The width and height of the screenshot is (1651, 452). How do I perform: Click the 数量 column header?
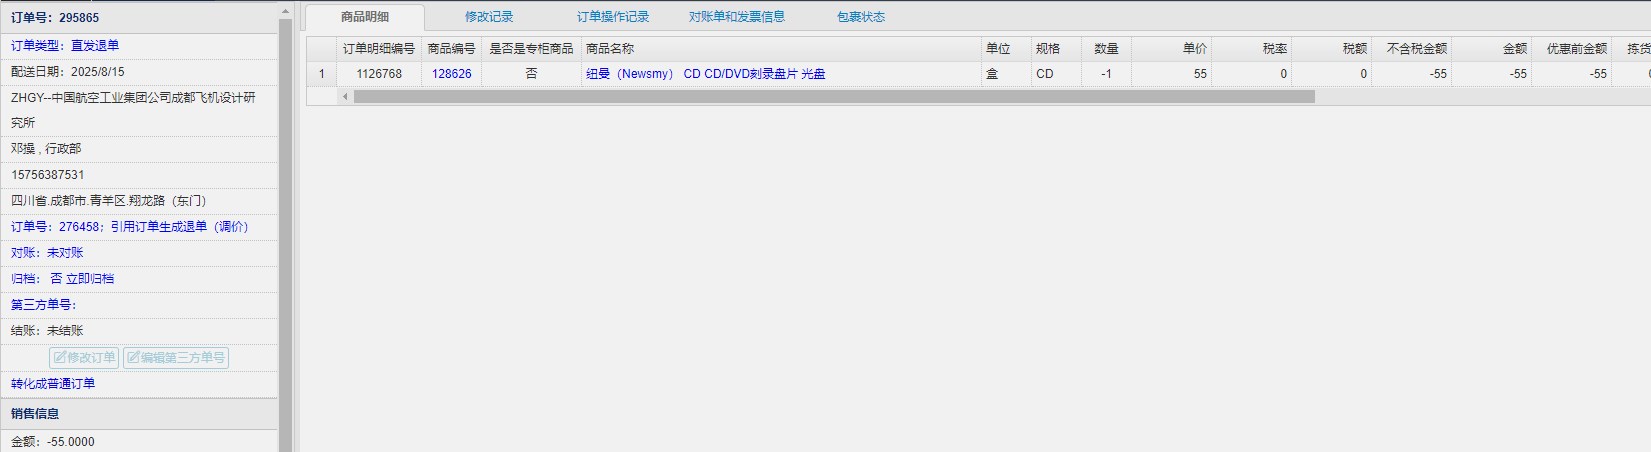(x=1106, y=48)
